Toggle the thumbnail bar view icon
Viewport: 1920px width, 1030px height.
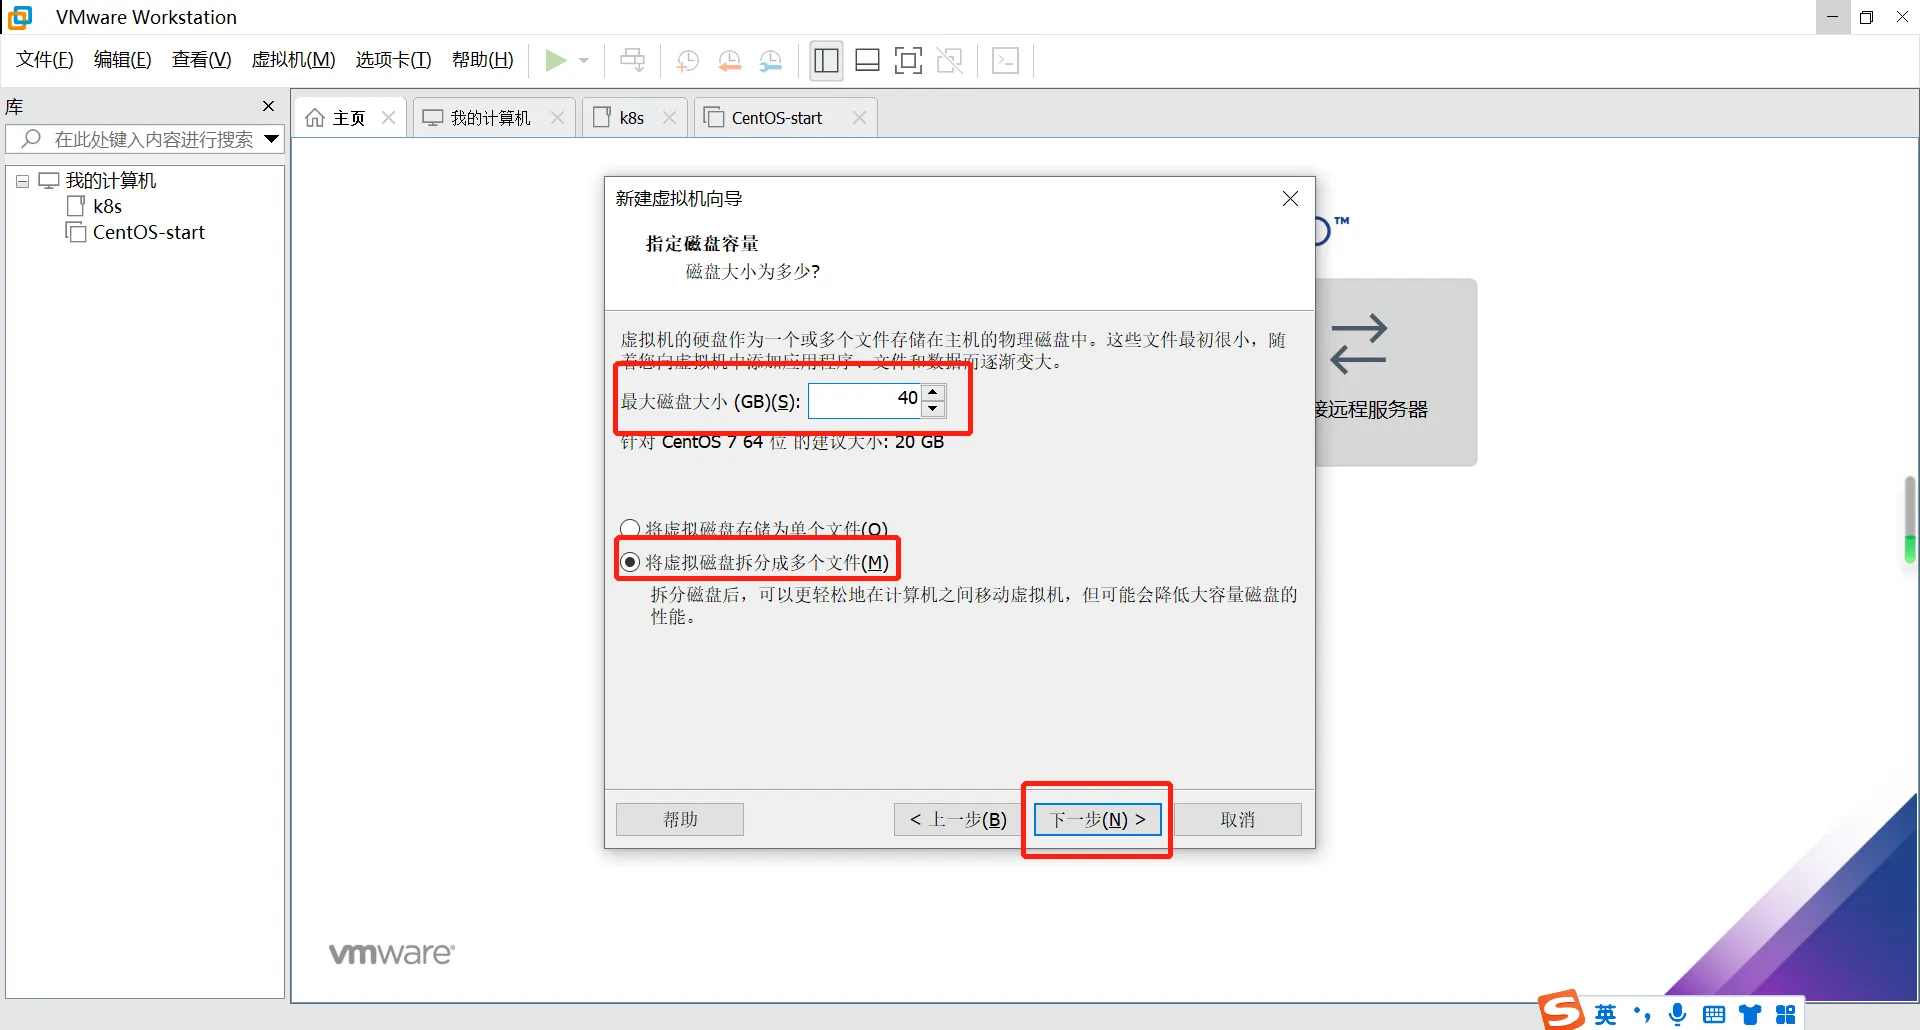tap(867, 61)
